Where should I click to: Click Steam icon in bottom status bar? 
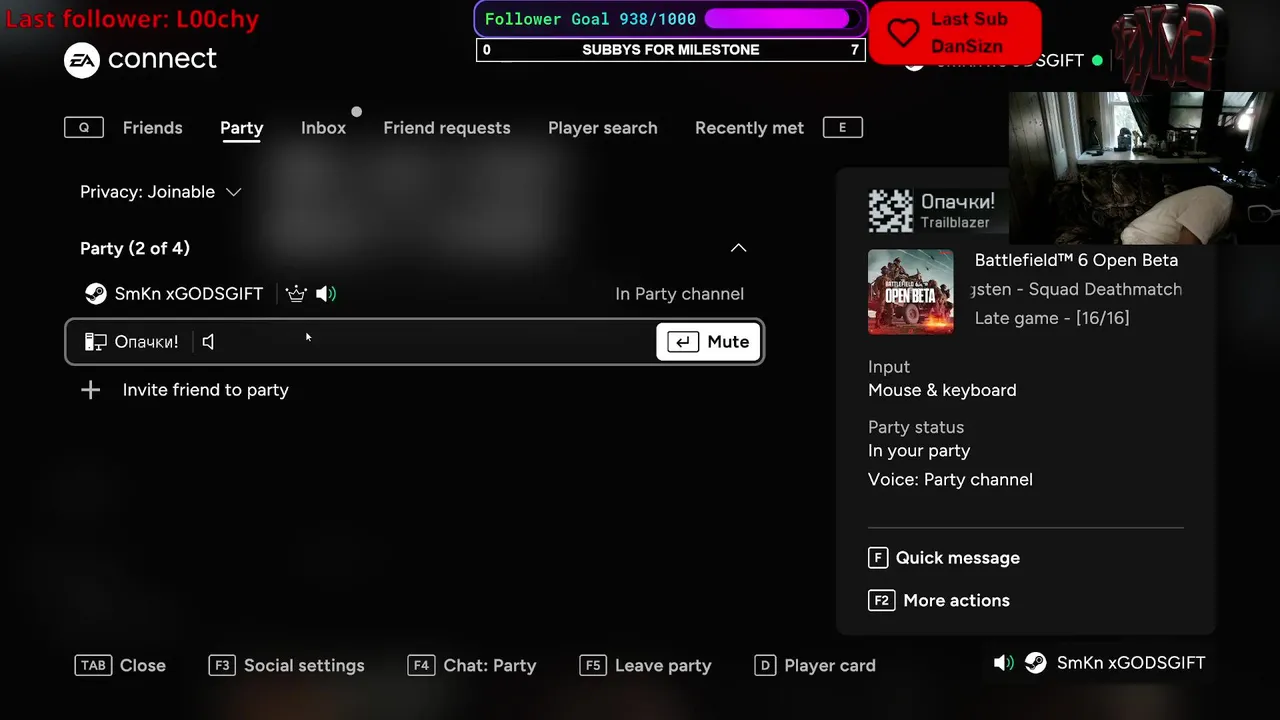1035,663
